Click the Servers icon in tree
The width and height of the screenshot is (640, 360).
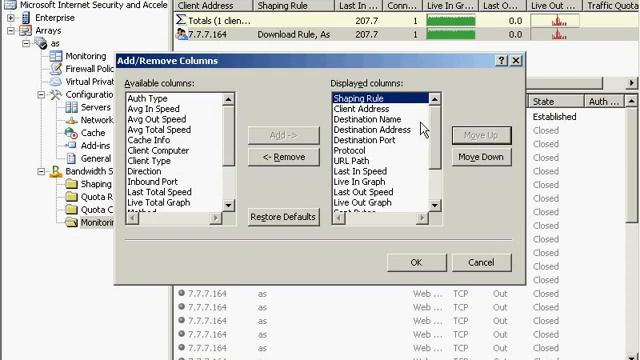(x=71, y=107)
